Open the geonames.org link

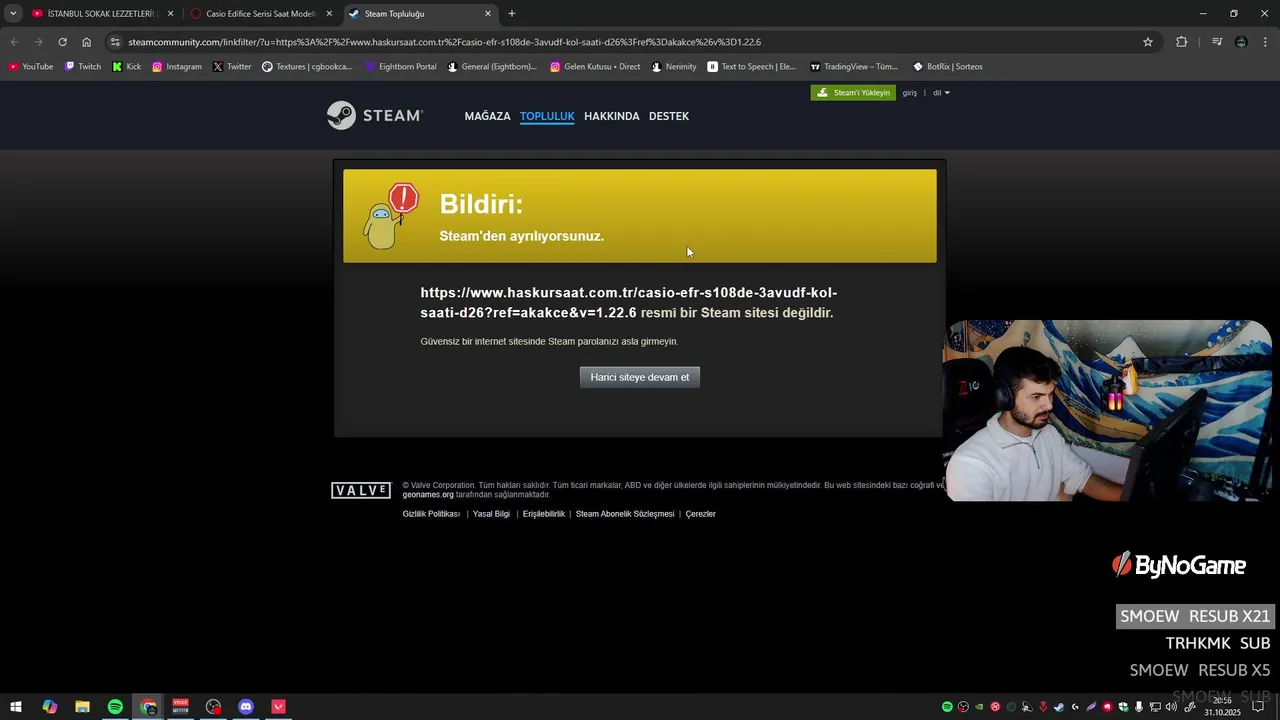[x=428, y=495]
